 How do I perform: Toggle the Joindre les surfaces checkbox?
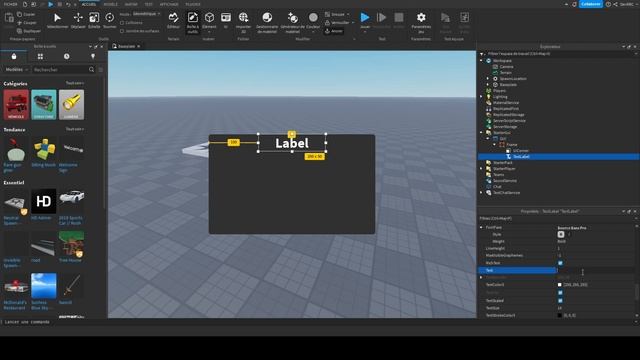coord(122,31)
